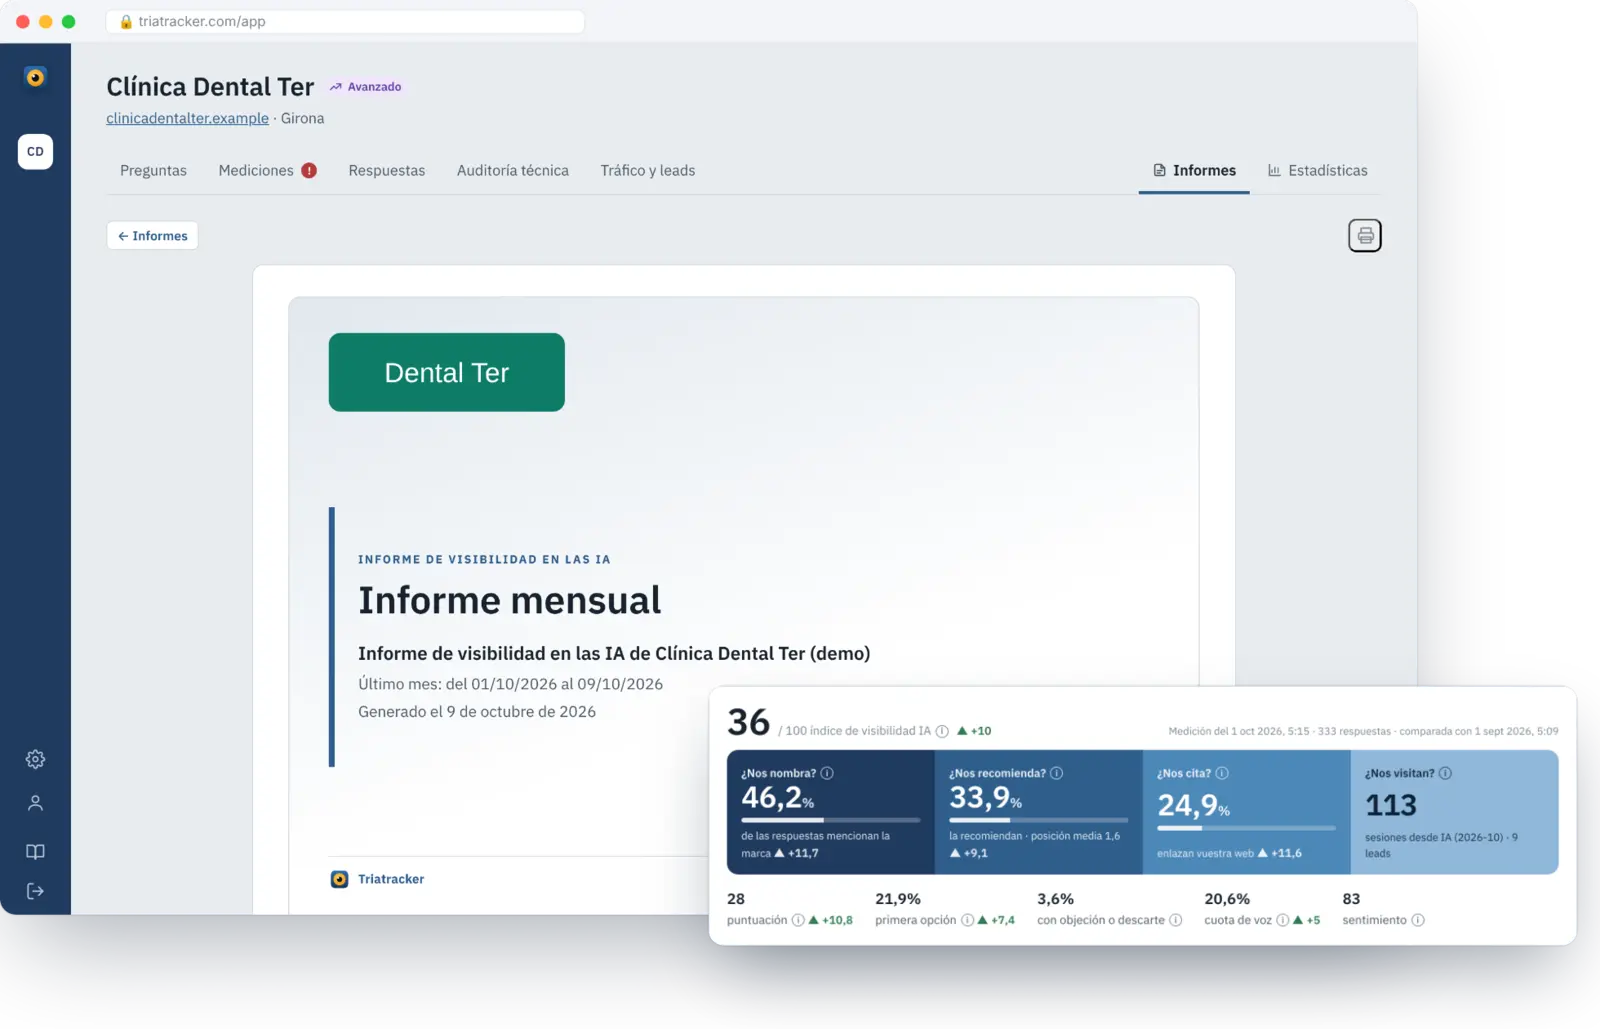This screenshot has width=1600, height=1029.
Task: Click the 36 visibility index score
Action: point(748,722)
